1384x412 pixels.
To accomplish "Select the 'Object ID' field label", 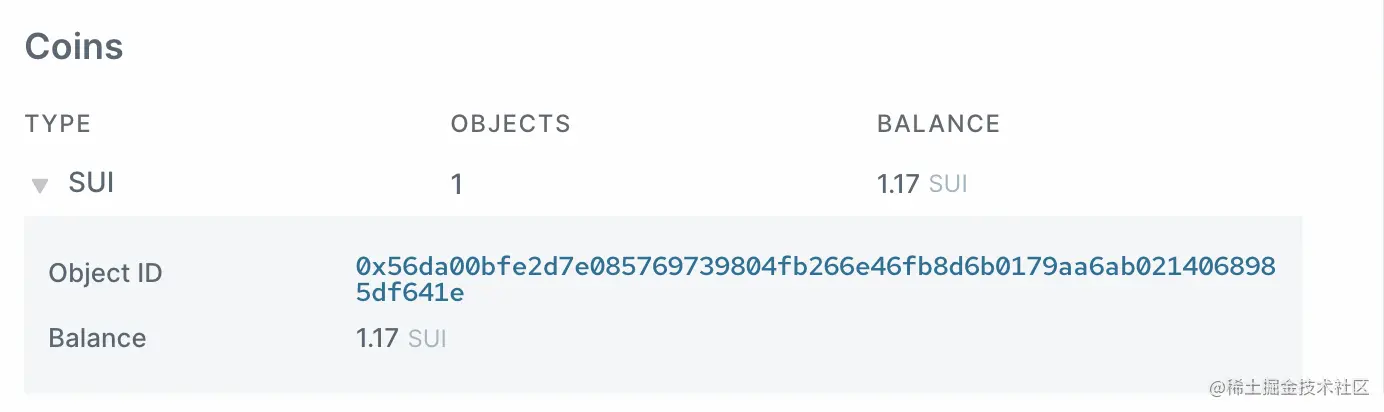I will click(105, 273).
